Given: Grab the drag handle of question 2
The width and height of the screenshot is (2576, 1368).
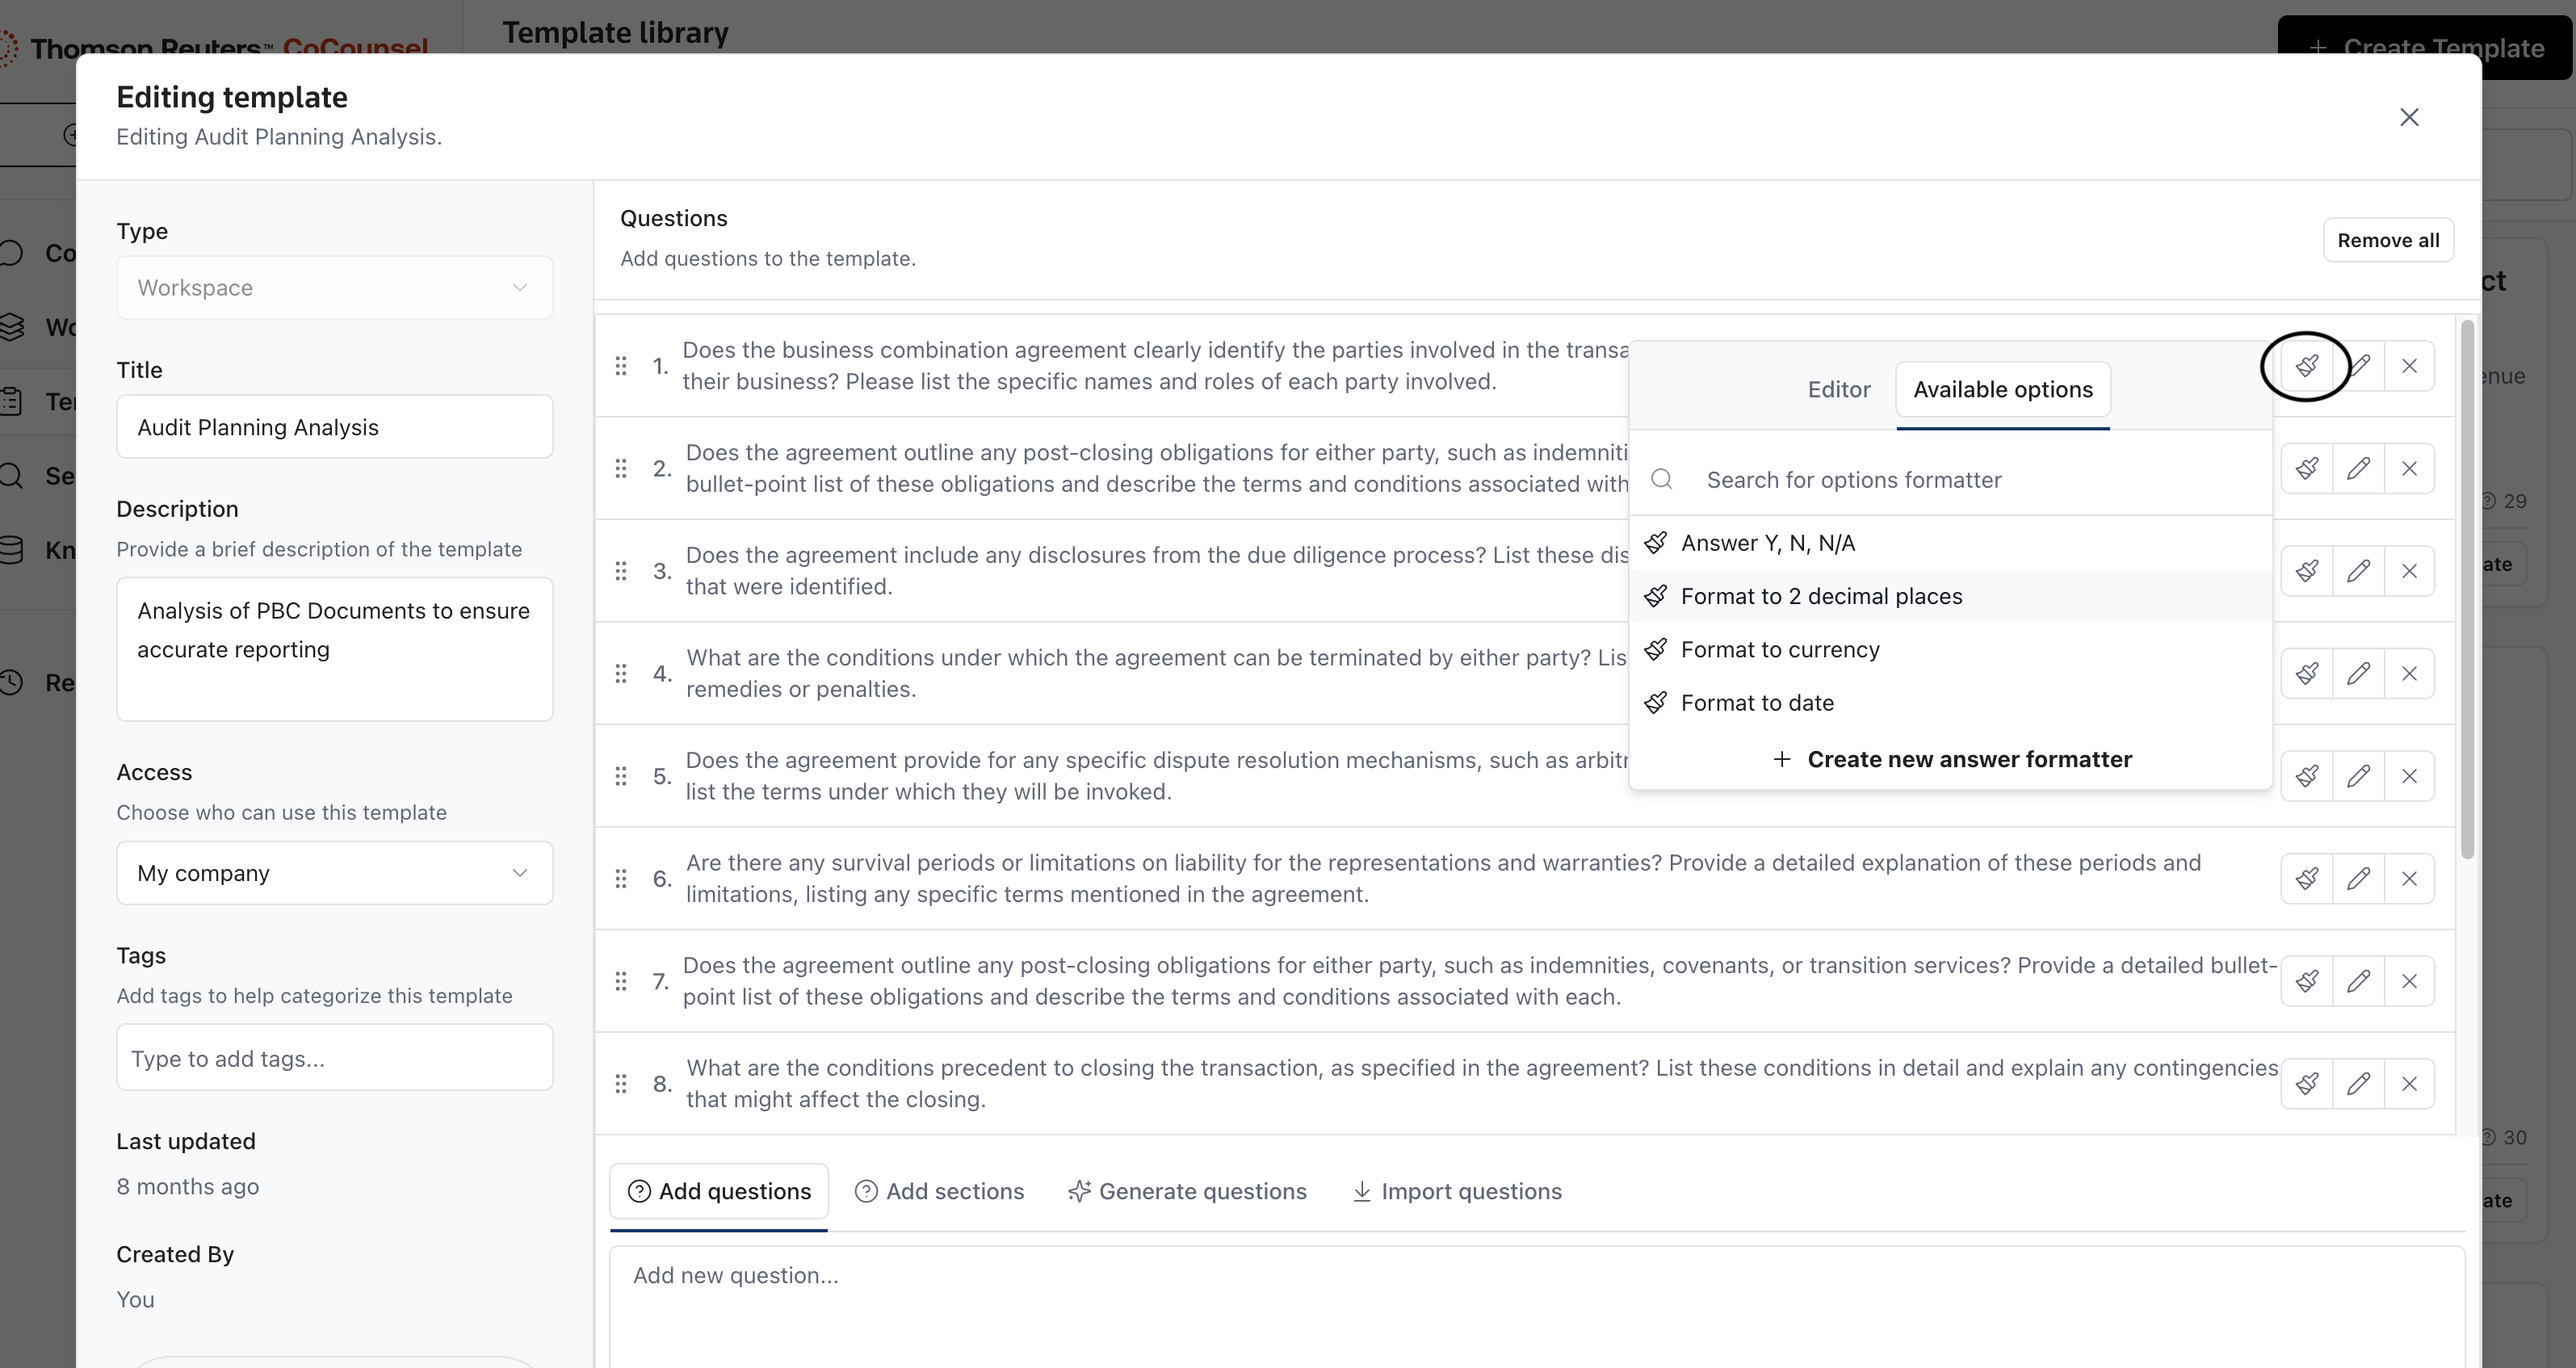Looking at the screenshot, I should (x=621, y=468).
